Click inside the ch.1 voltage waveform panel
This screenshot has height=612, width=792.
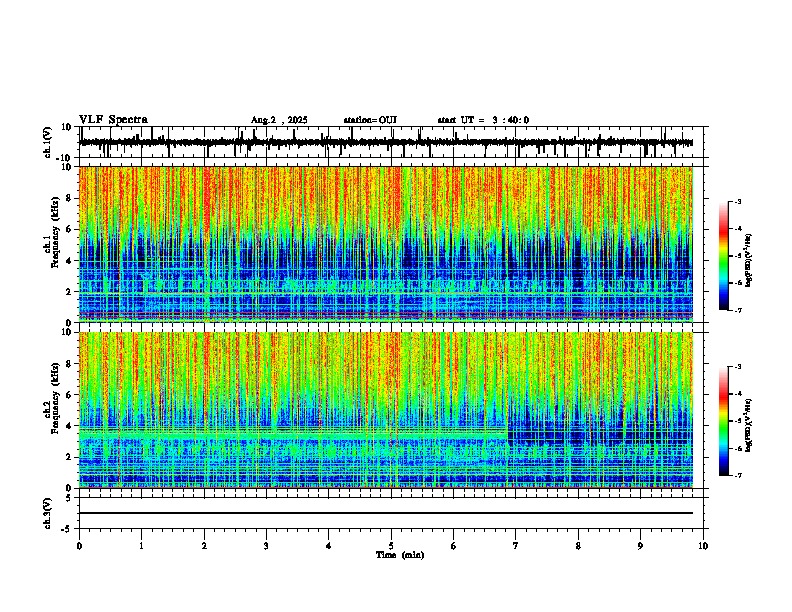click(393, 142)
